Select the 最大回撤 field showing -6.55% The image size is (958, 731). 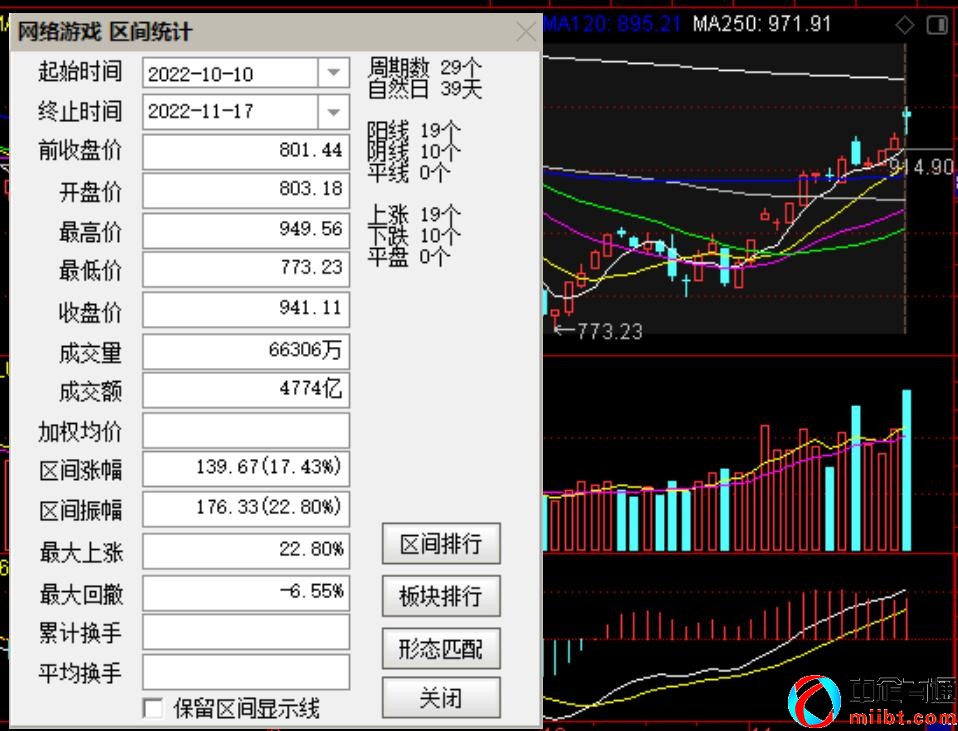[x=245, y=592]
